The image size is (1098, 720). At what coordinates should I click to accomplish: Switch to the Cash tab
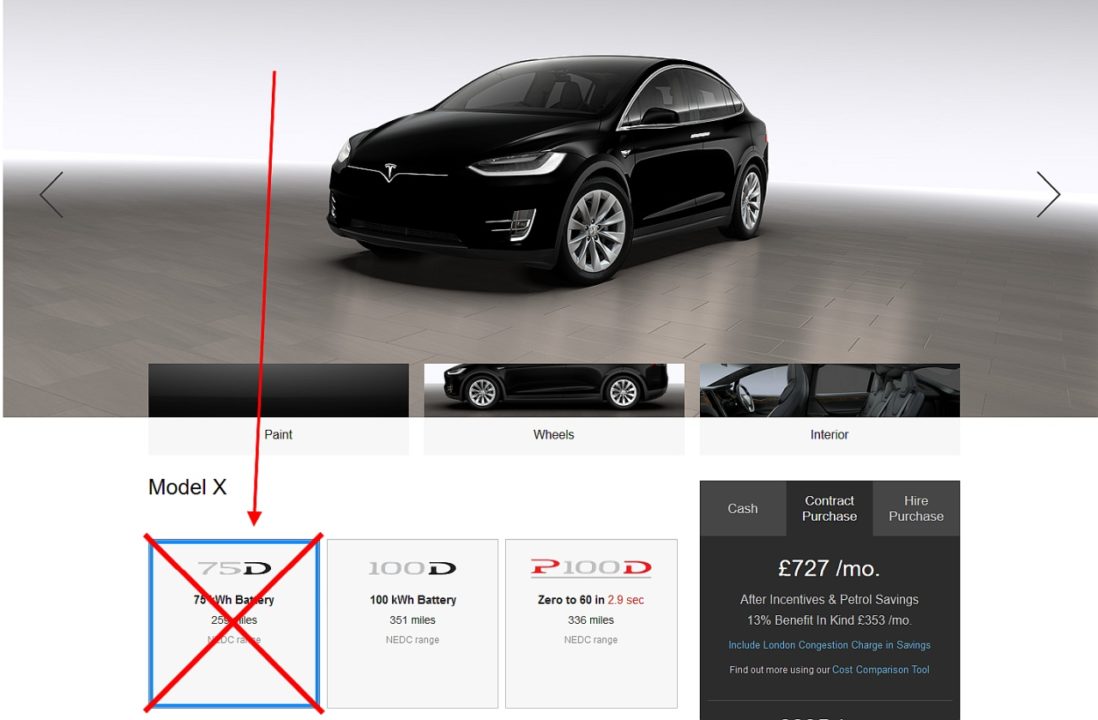pyautogui.click(x=743, y=508)
